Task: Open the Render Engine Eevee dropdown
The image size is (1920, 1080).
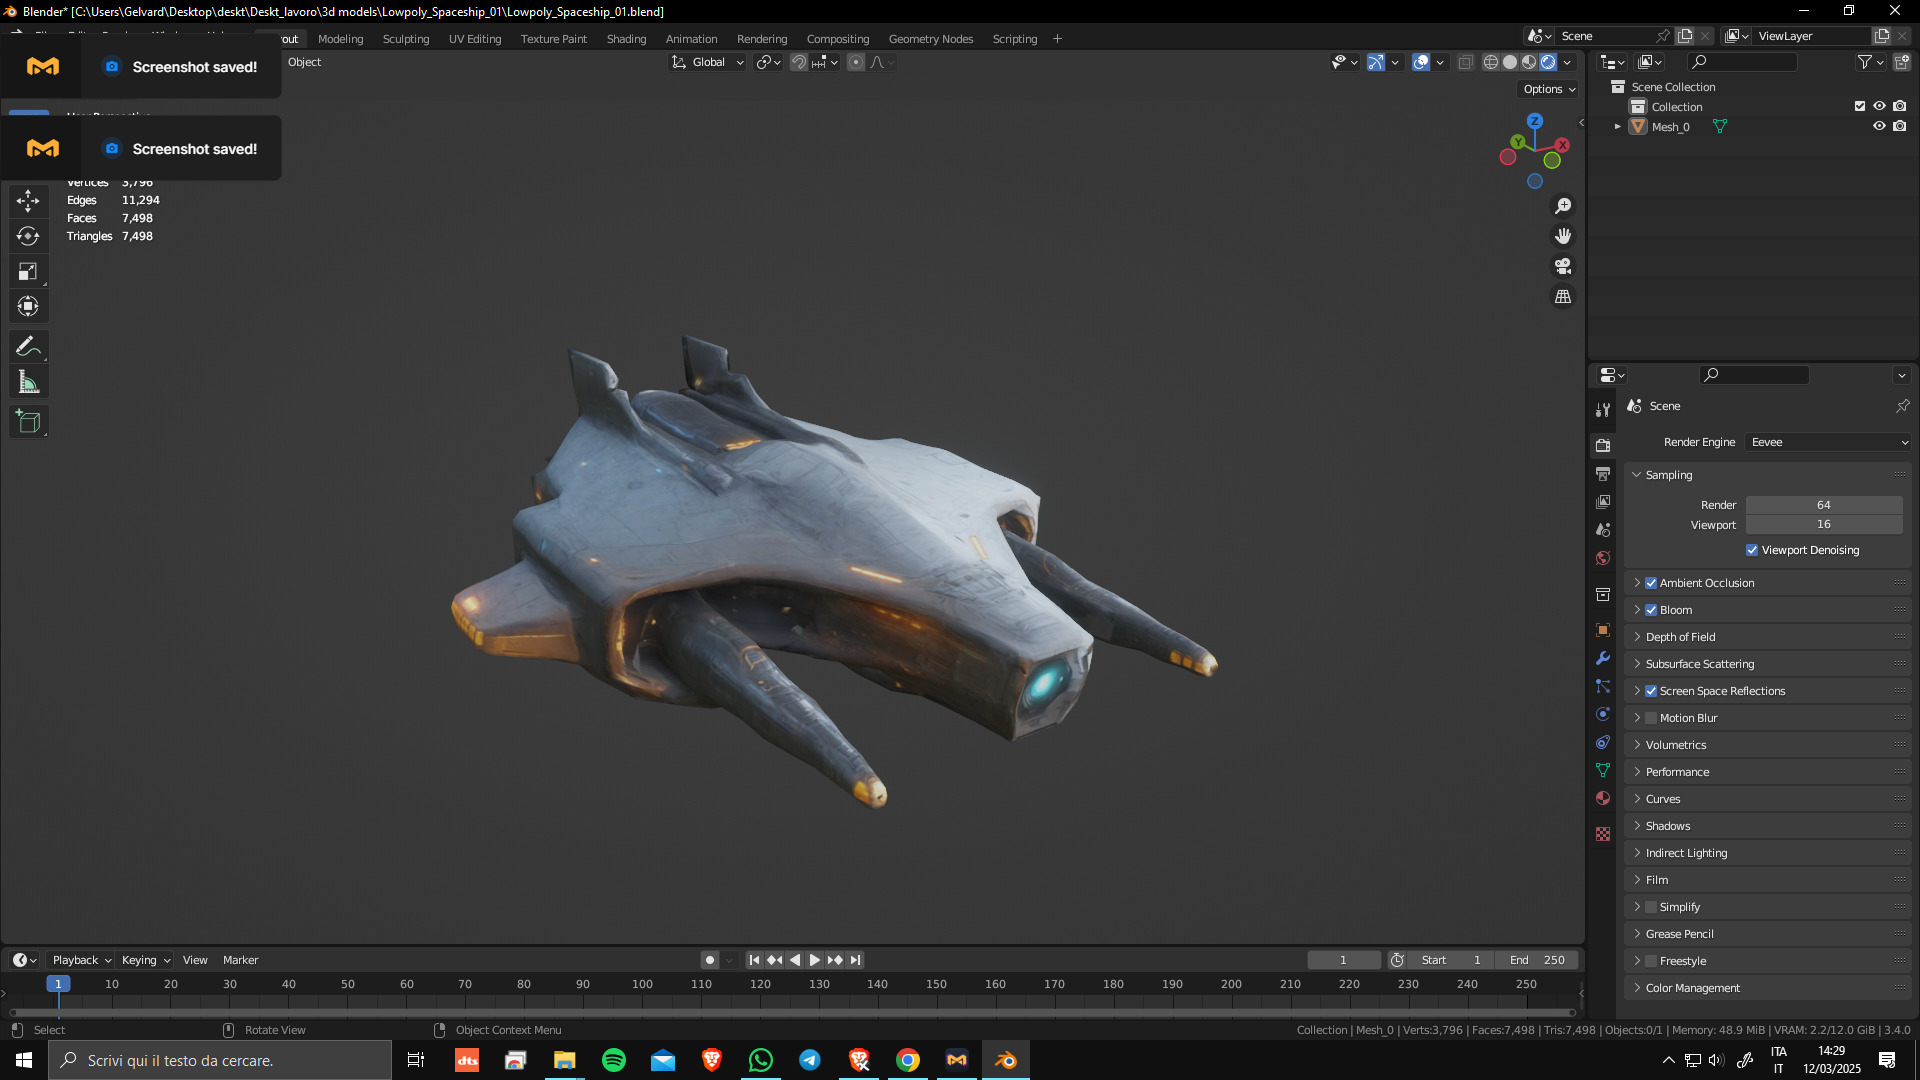Action: pos(1828,442)
